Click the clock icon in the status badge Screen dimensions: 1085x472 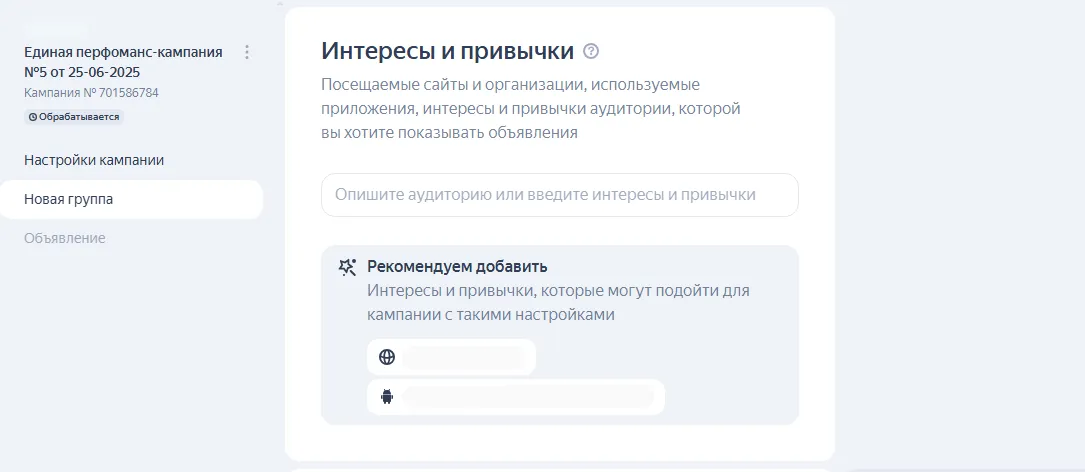[x=33, y=117]
